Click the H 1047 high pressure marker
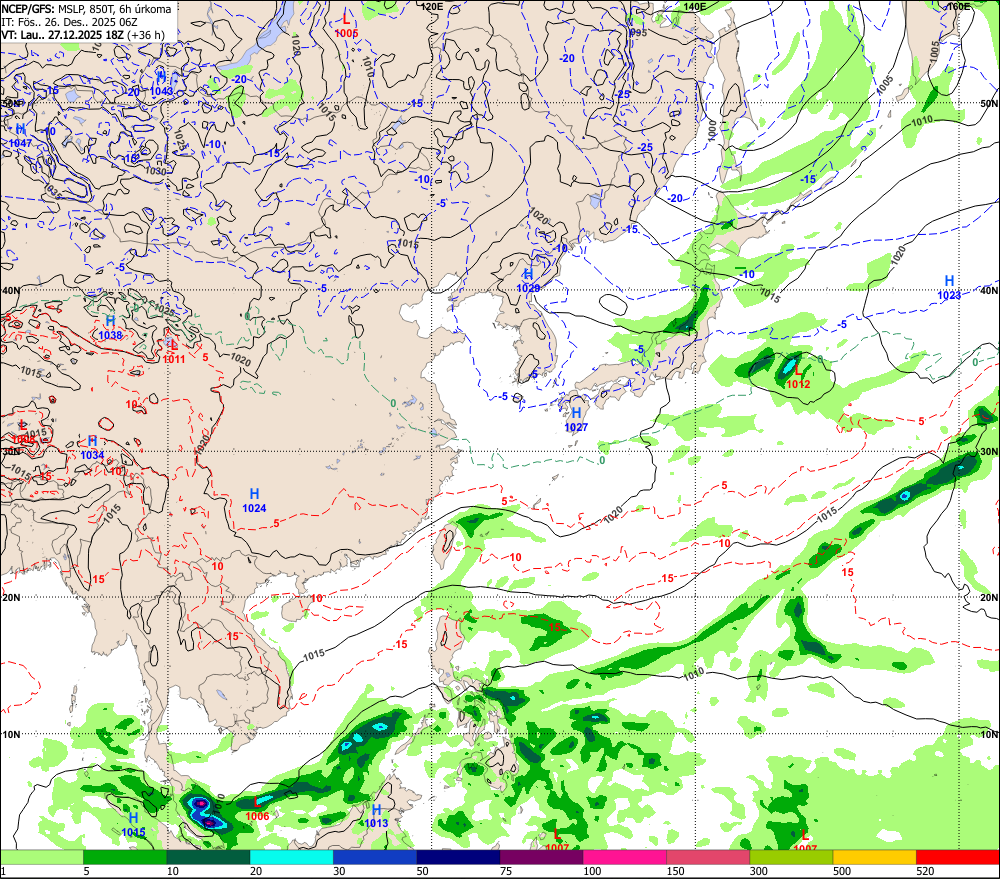Image resolution: width=1000 pixels, height=879 pixels. tap(20, 137)
